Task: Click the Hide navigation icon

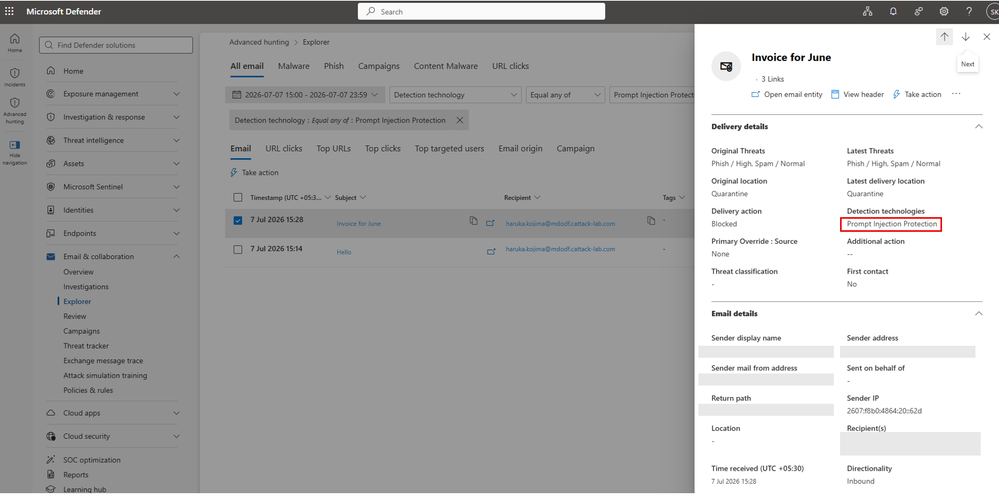Action: point(15,145)
